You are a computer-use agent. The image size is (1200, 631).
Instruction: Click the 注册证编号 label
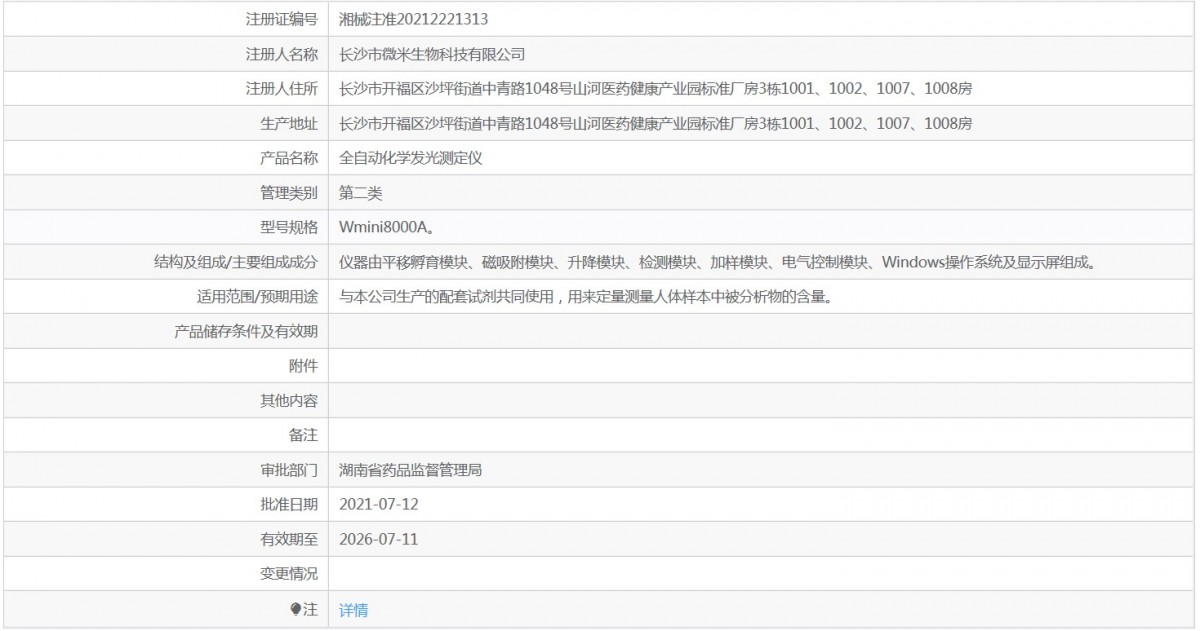282,19
